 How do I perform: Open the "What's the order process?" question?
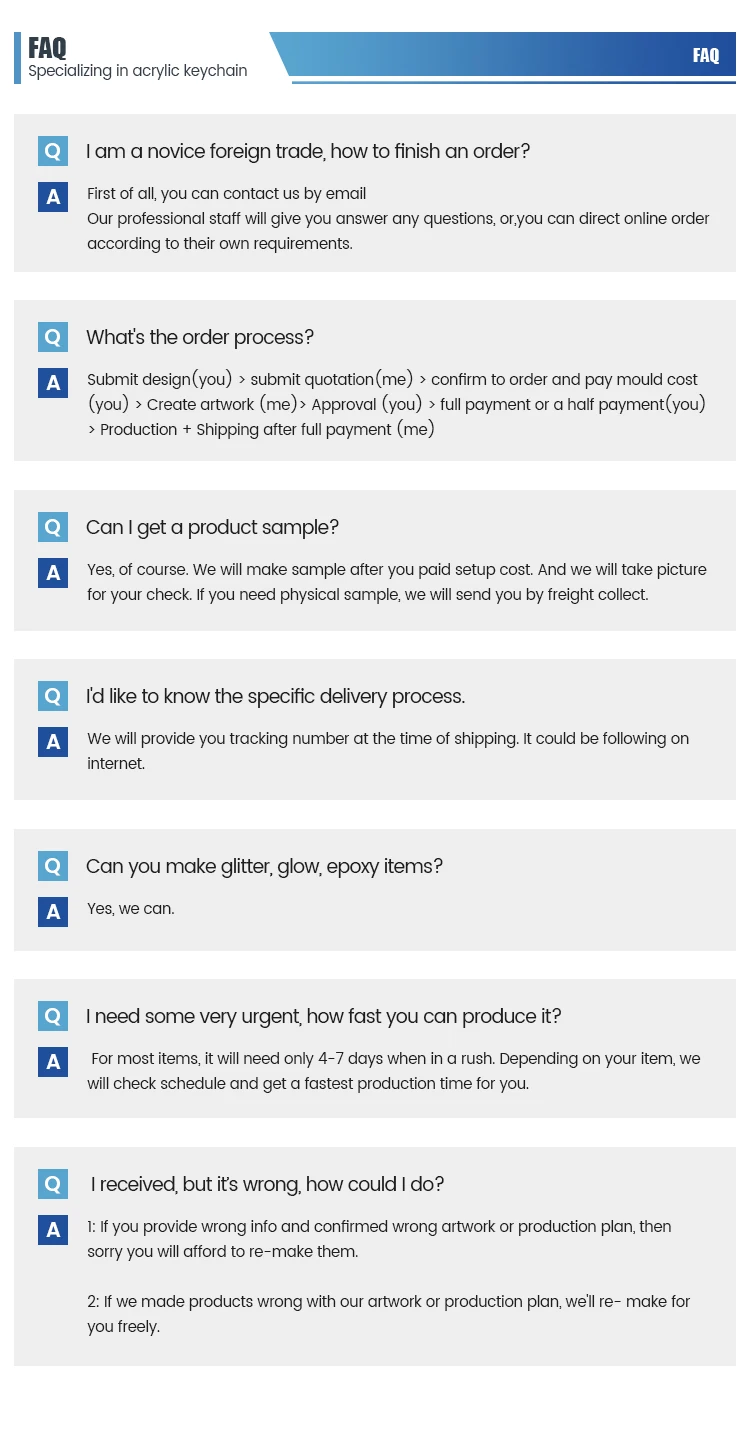[200, 337]
